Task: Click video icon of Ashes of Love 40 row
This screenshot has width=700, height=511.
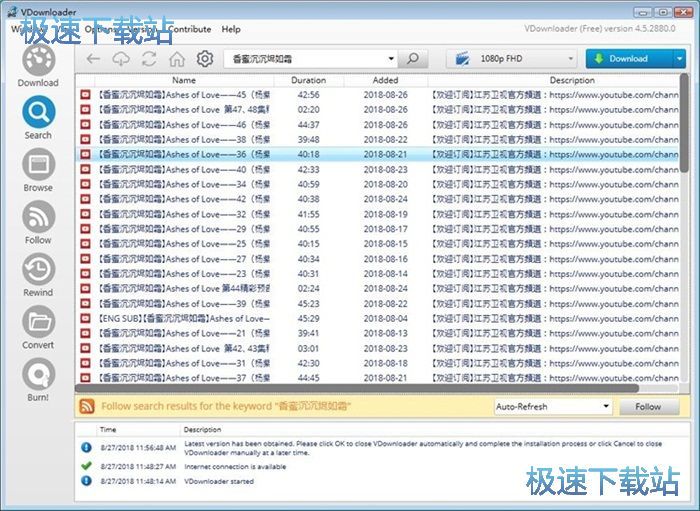Action: pyautogui.click(x=85, y=169)
